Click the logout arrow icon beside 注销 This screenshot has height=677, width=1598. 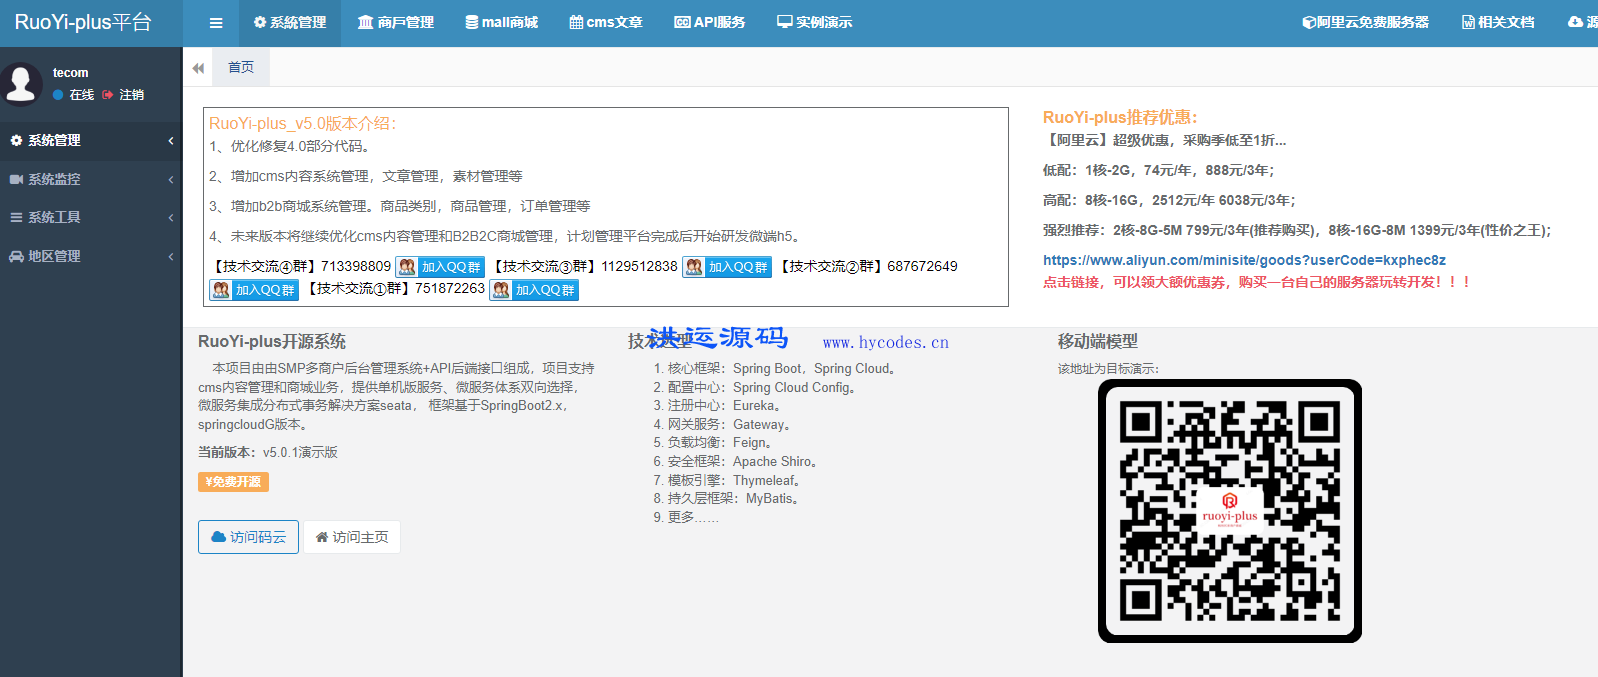(x=108, y=95)
